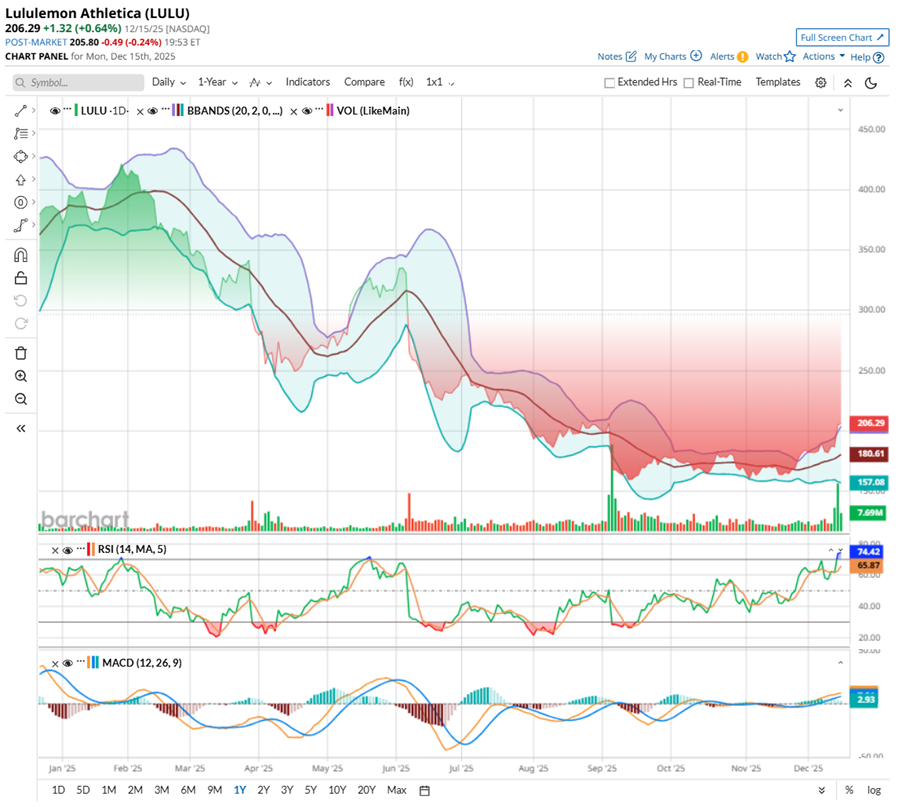This screenshot has height=807, width=902.
Task: Open LULU series options menu
Action: pyautogui.click(x=67, y=109)
